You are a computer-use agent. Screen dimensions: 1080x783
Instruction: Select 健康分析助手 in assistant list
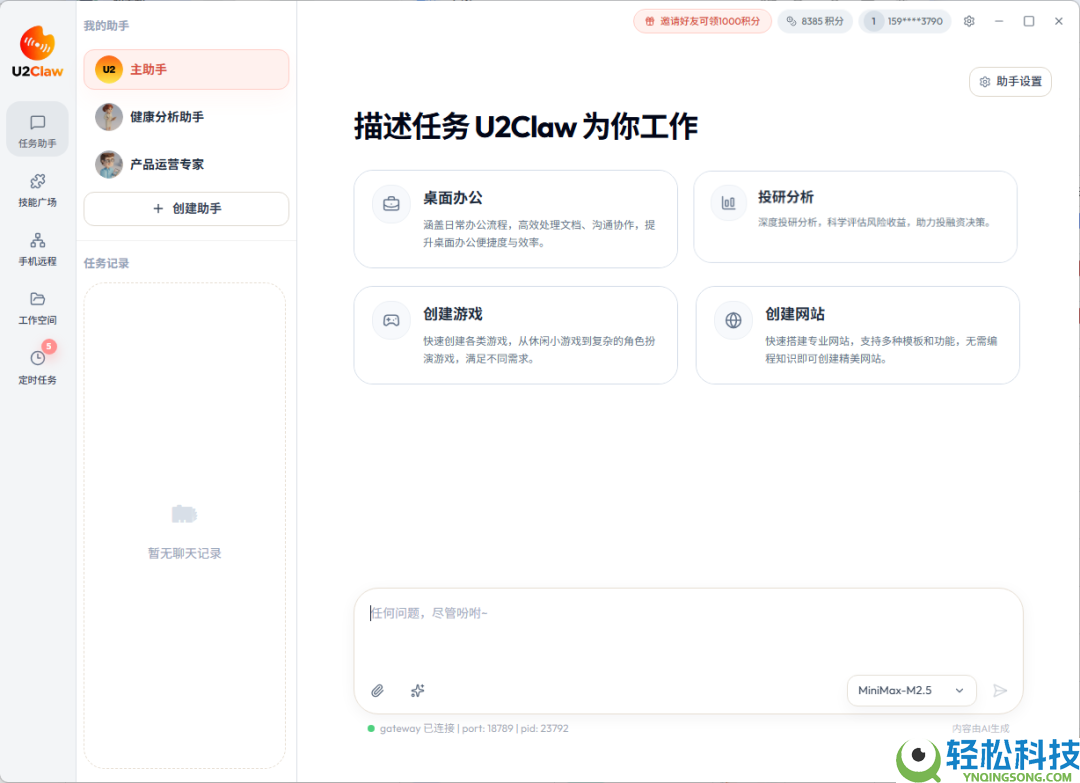tap(186, 117)
